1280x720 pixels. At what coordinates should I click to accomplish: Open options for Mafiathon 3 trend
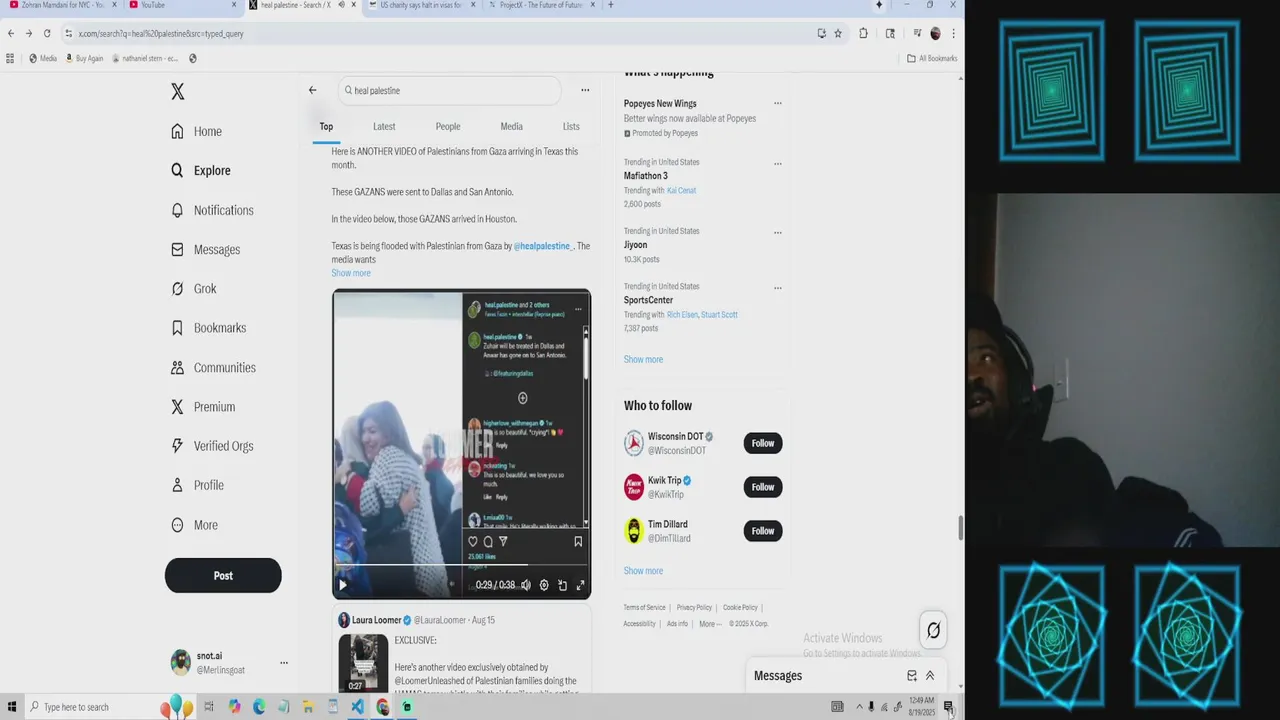click(x=777, y=163)
